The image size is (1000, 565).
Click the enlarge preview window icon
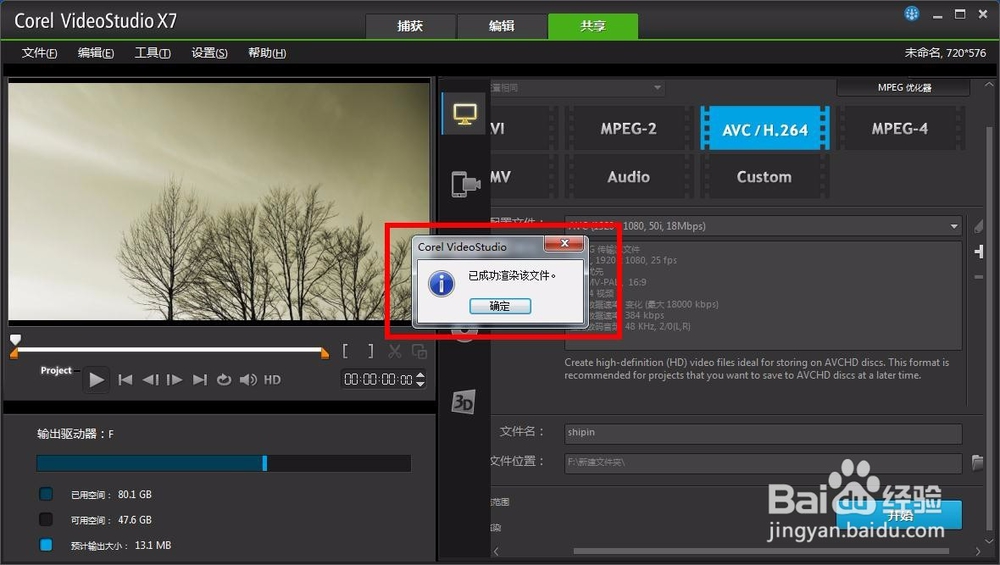click(x=419, y=351)
